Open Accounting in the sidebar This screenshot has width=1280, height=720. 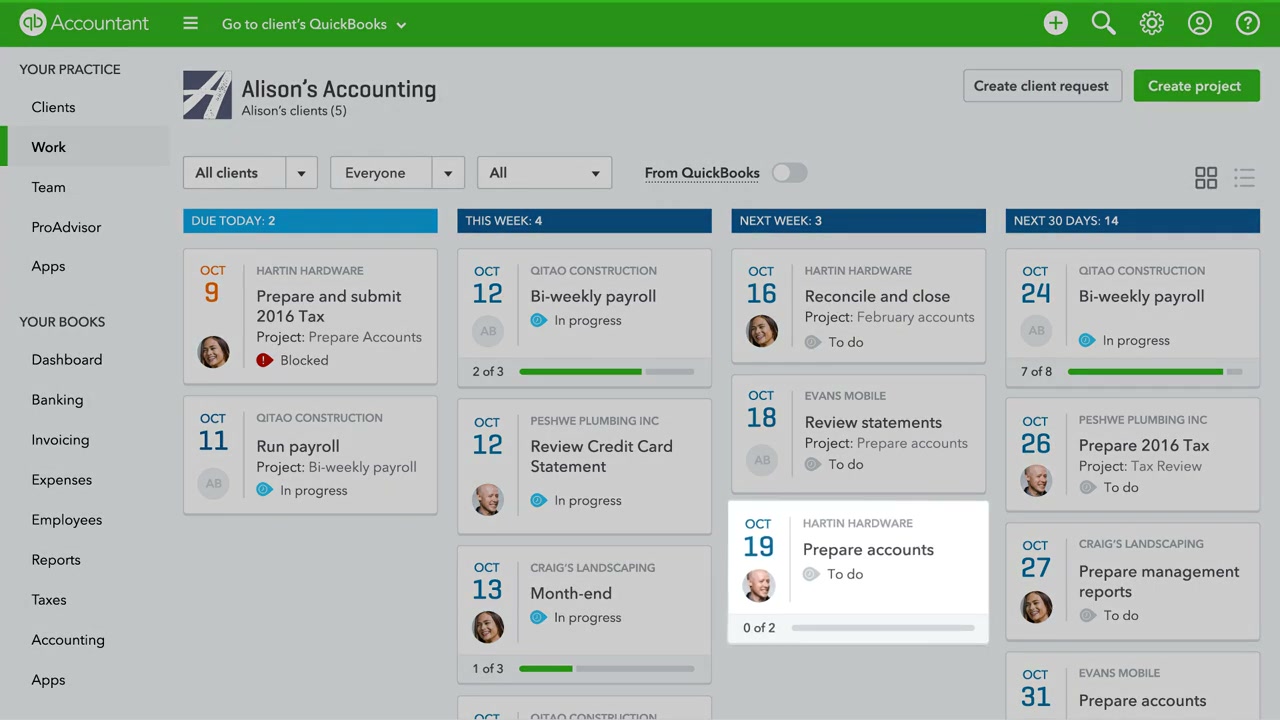(x=67, y=640)
